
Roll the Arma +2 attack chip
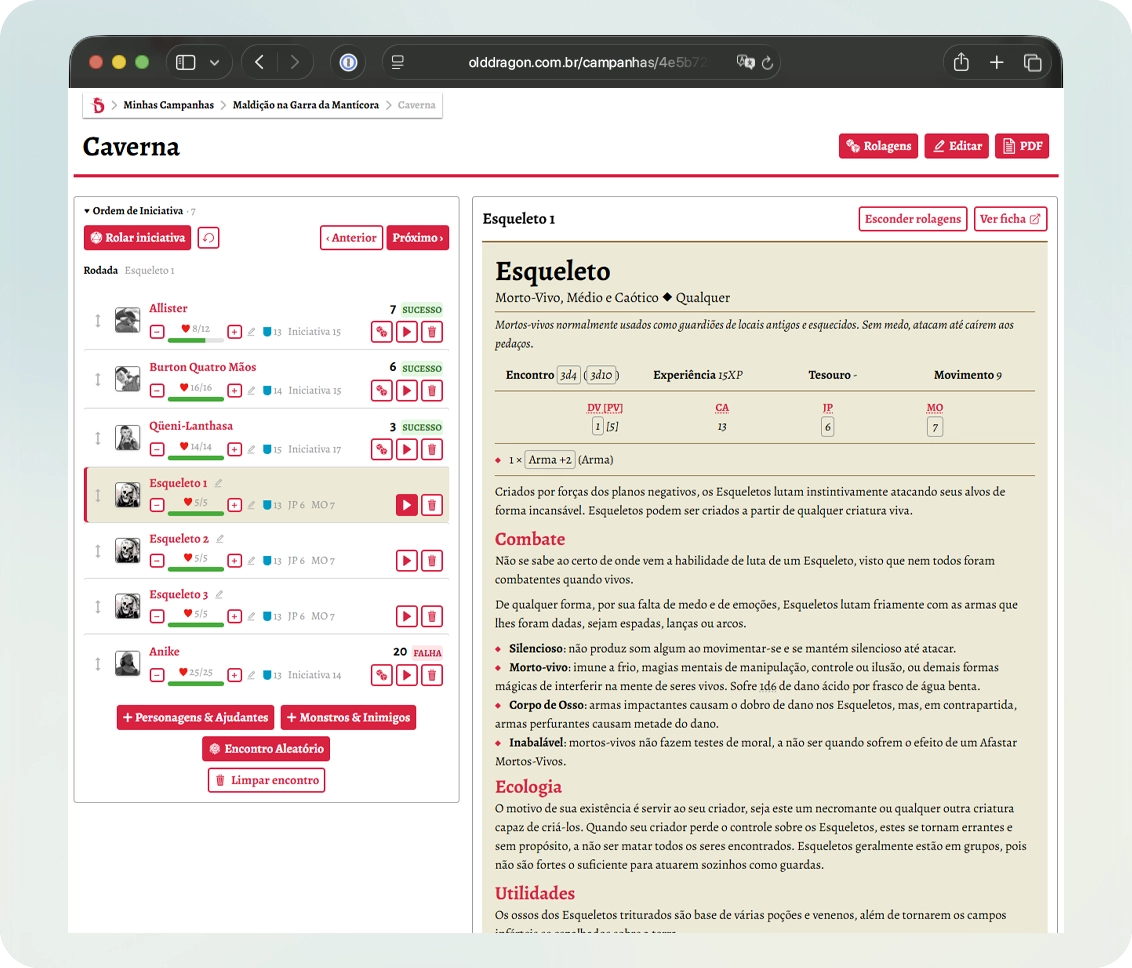pos(550,460)
